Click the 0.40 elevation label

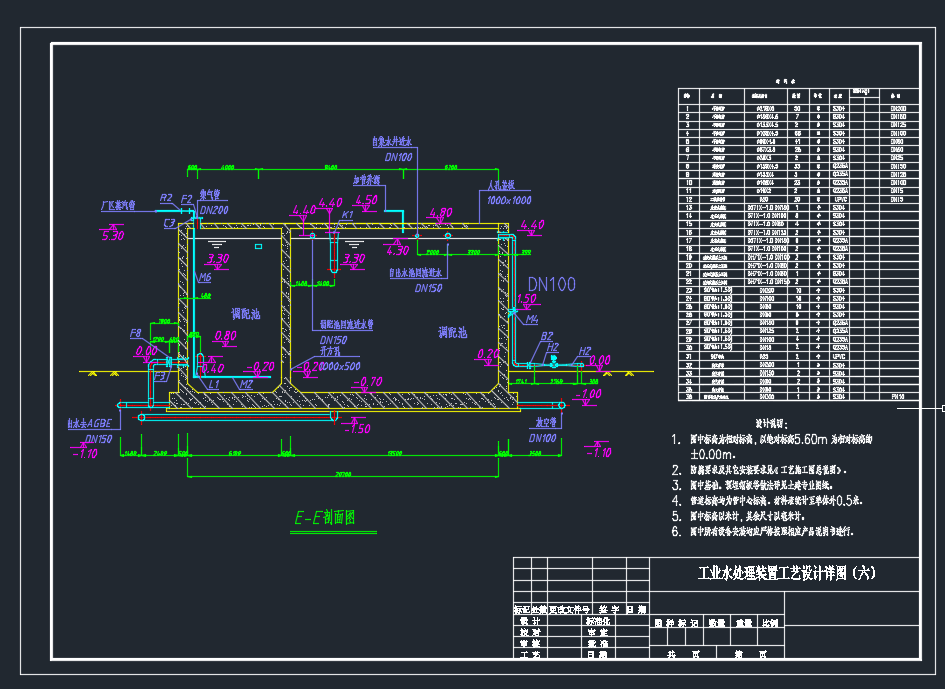click(x=213, y=368)
